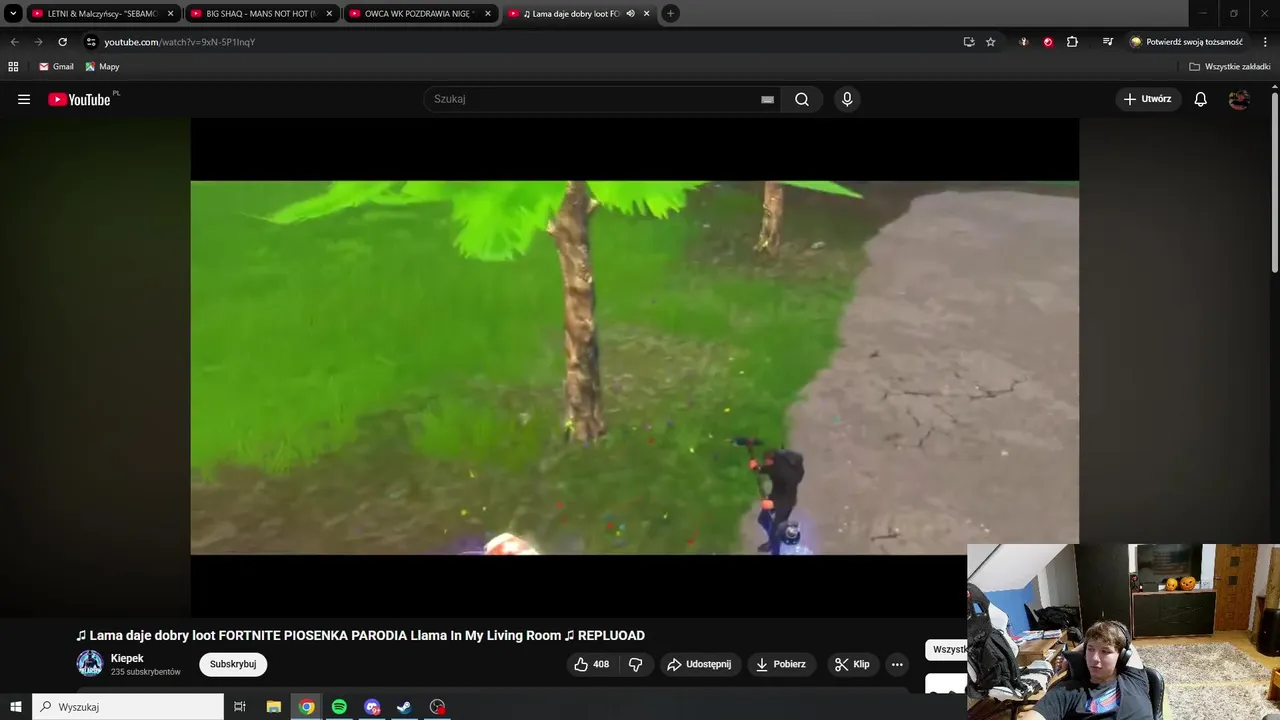
Task: Close the LETNI & Malczyńscy tab
Action: [x=171, y=14]
